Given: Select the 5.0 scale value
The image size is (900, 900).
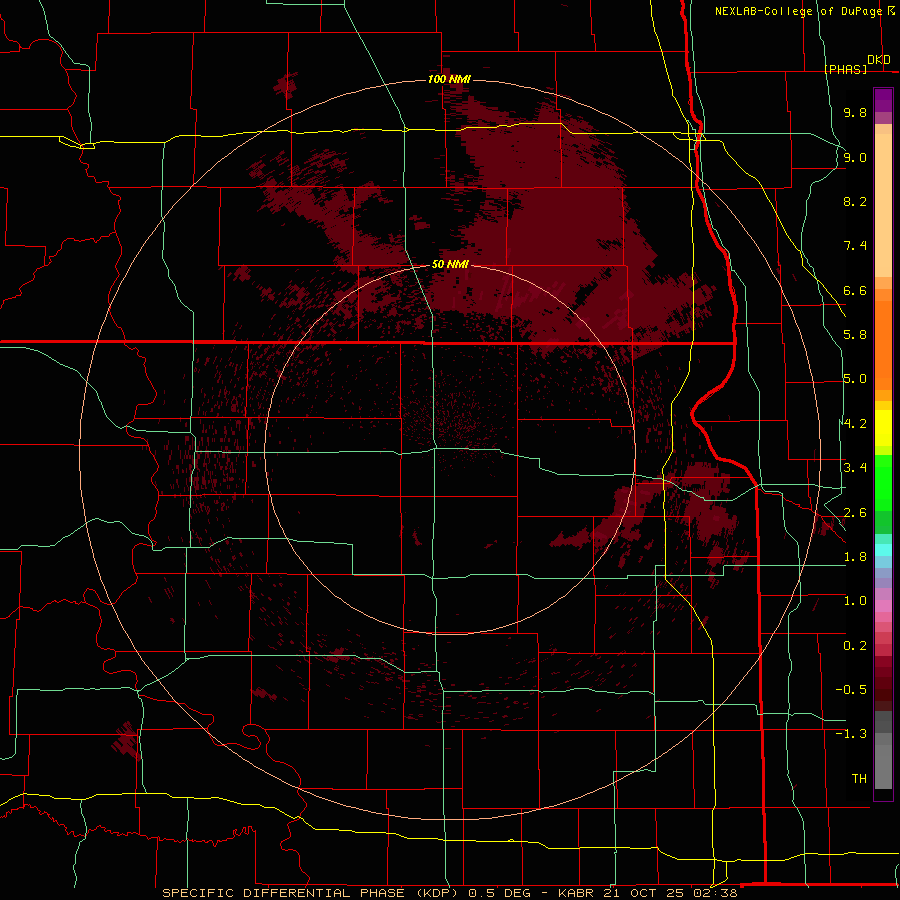Looking at the screenshot, I should pyautogui.click(x=855, y=379).
